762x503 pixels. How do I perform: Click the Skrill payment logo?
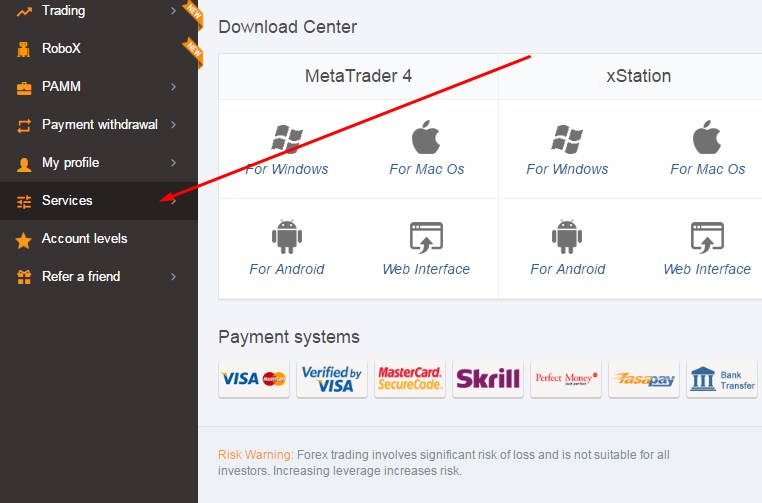coord(488,379)
